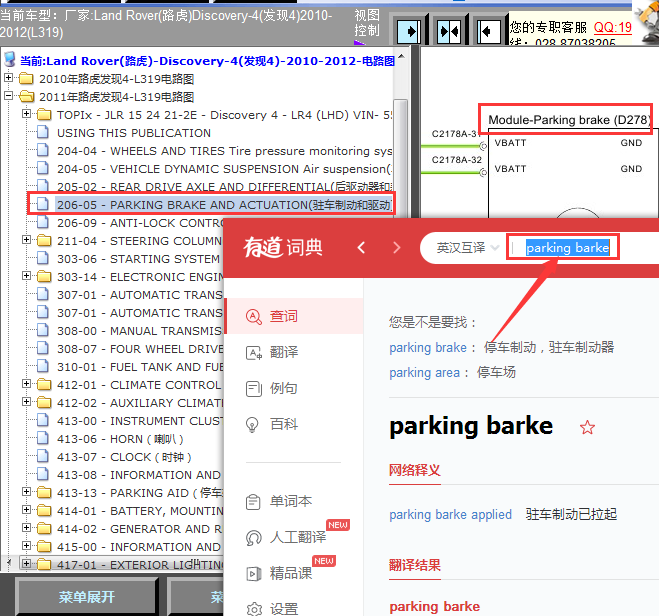The image size is (659, 616).
Task: Click the parking area suggestion link
Action: [x=424, y=373]
